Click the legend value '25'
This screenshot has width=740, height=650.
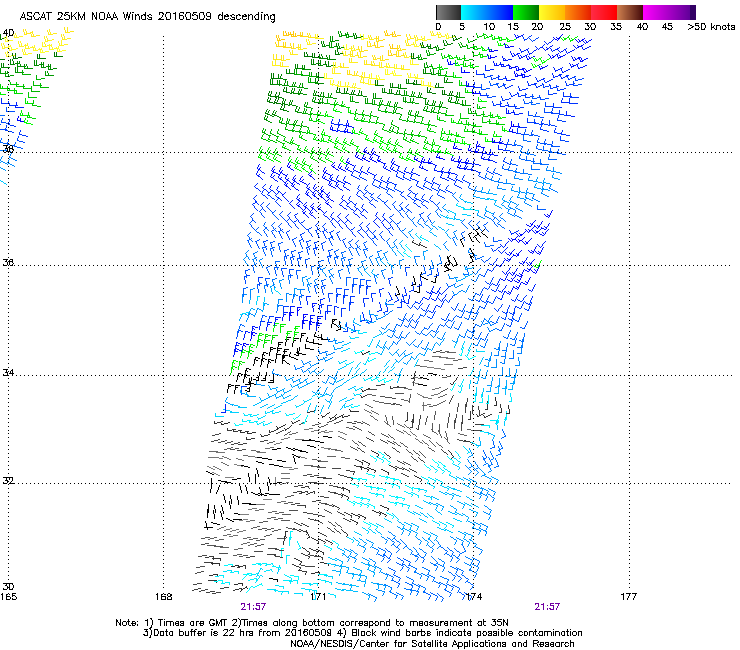tap(564, 27)
